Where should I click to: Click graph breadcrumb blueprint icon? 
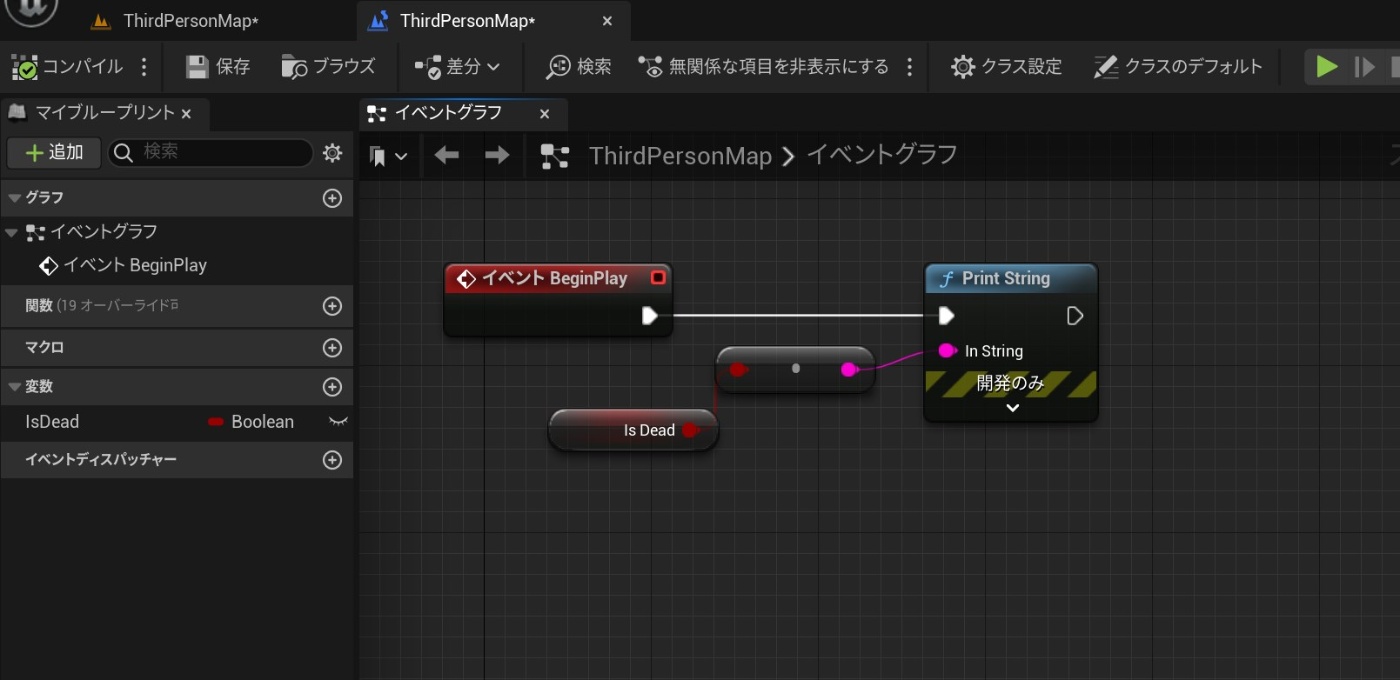(554, 156)
